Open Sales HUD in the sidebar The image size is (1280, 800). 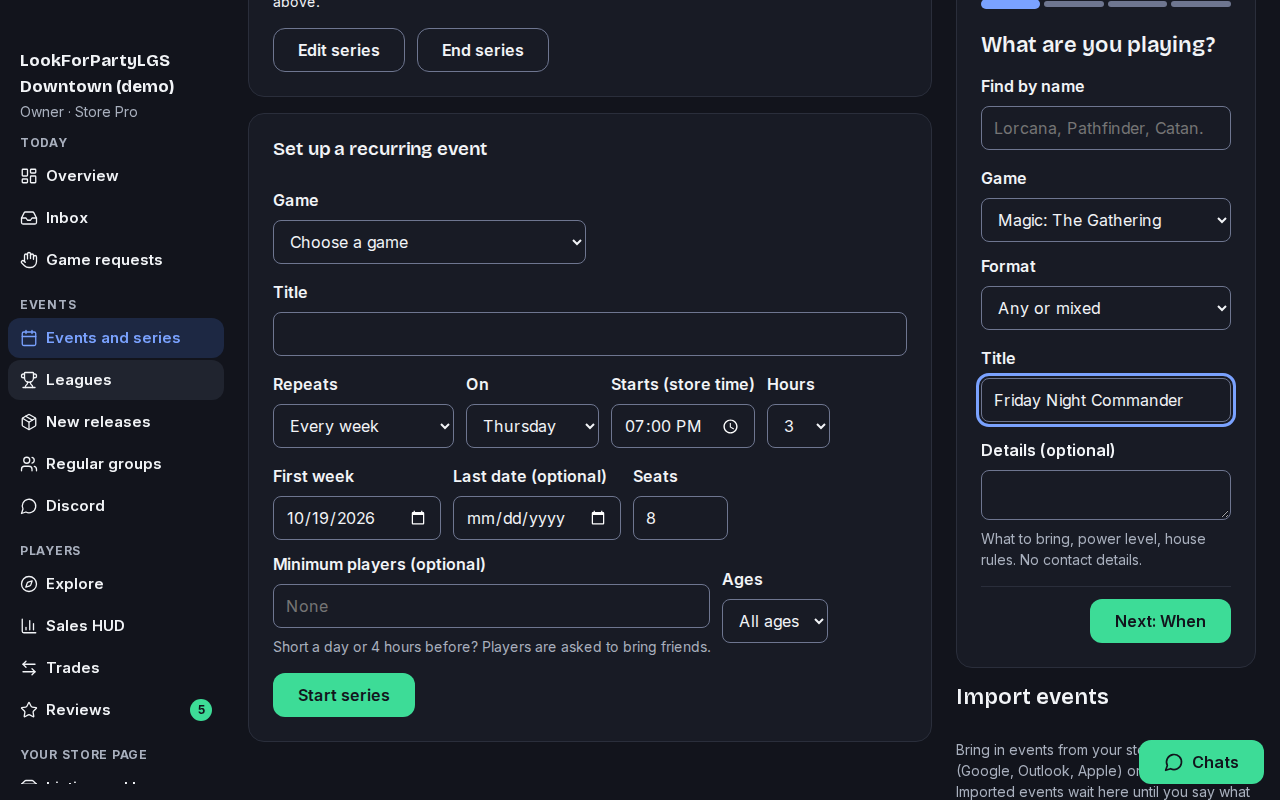pos(116,626)
